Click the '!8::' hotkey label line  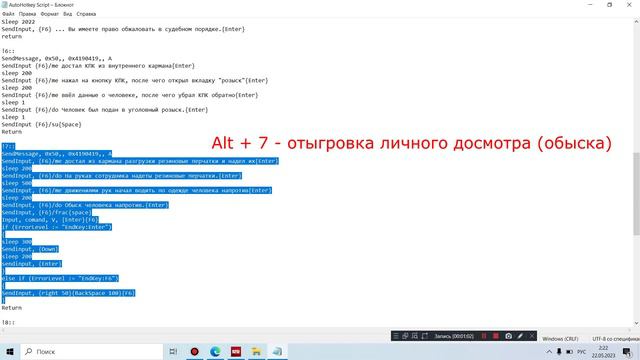(8, 322)
